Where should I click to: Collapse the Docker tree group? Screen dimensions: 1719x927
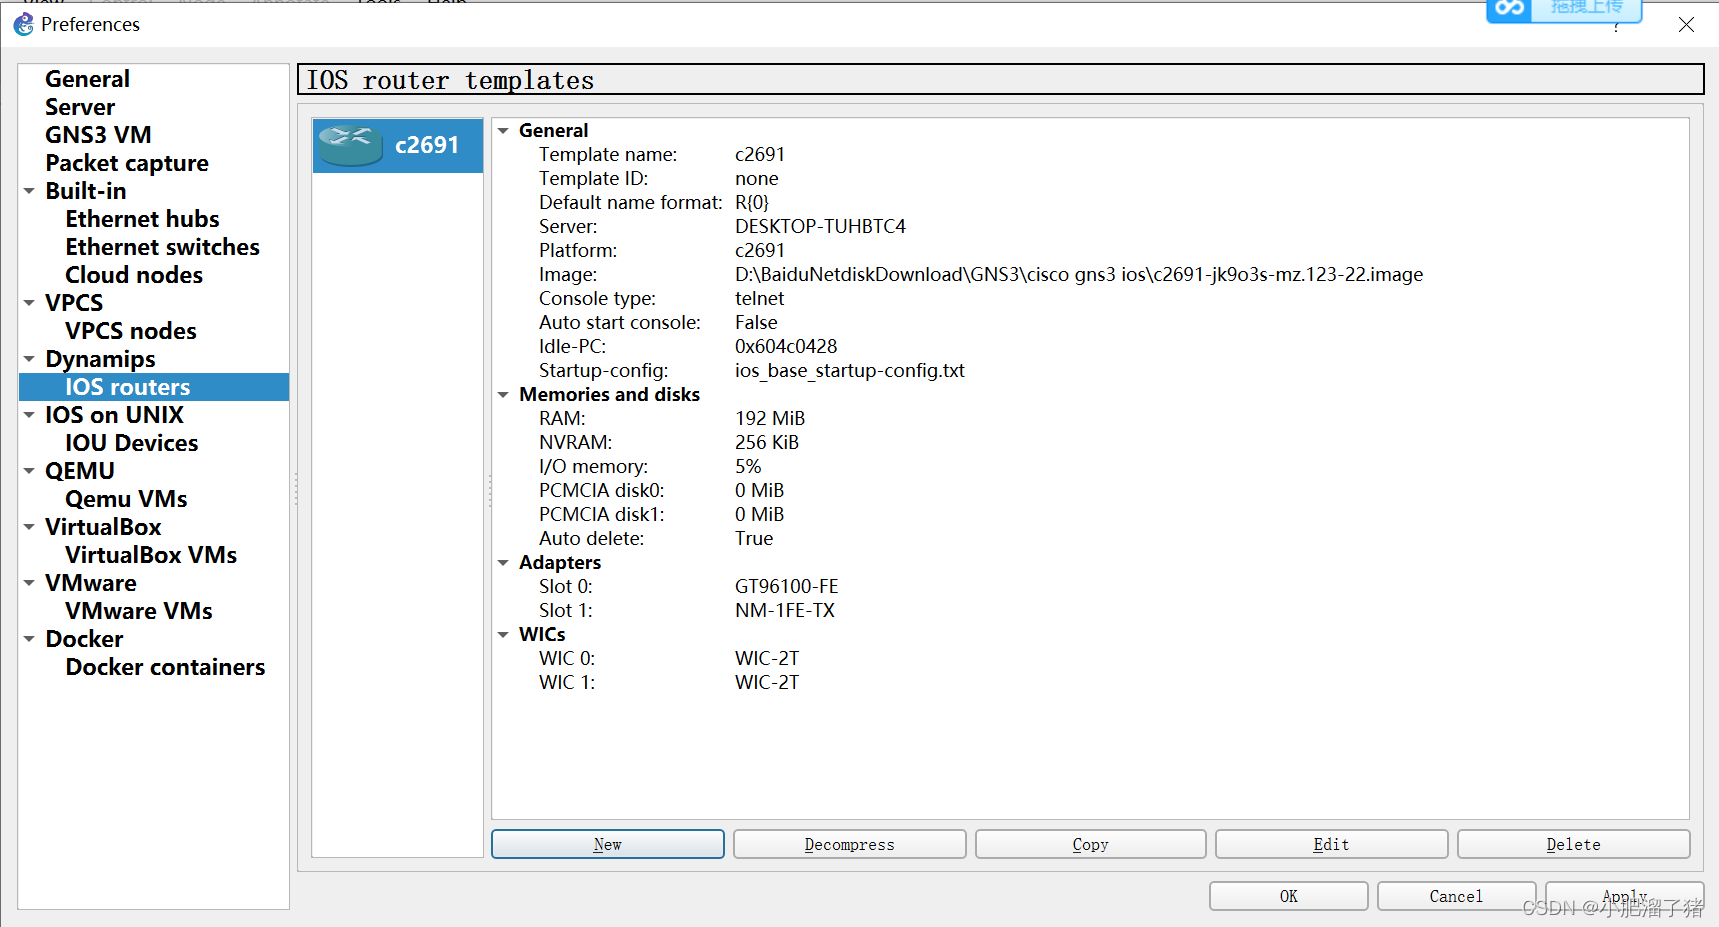[29, 639]
